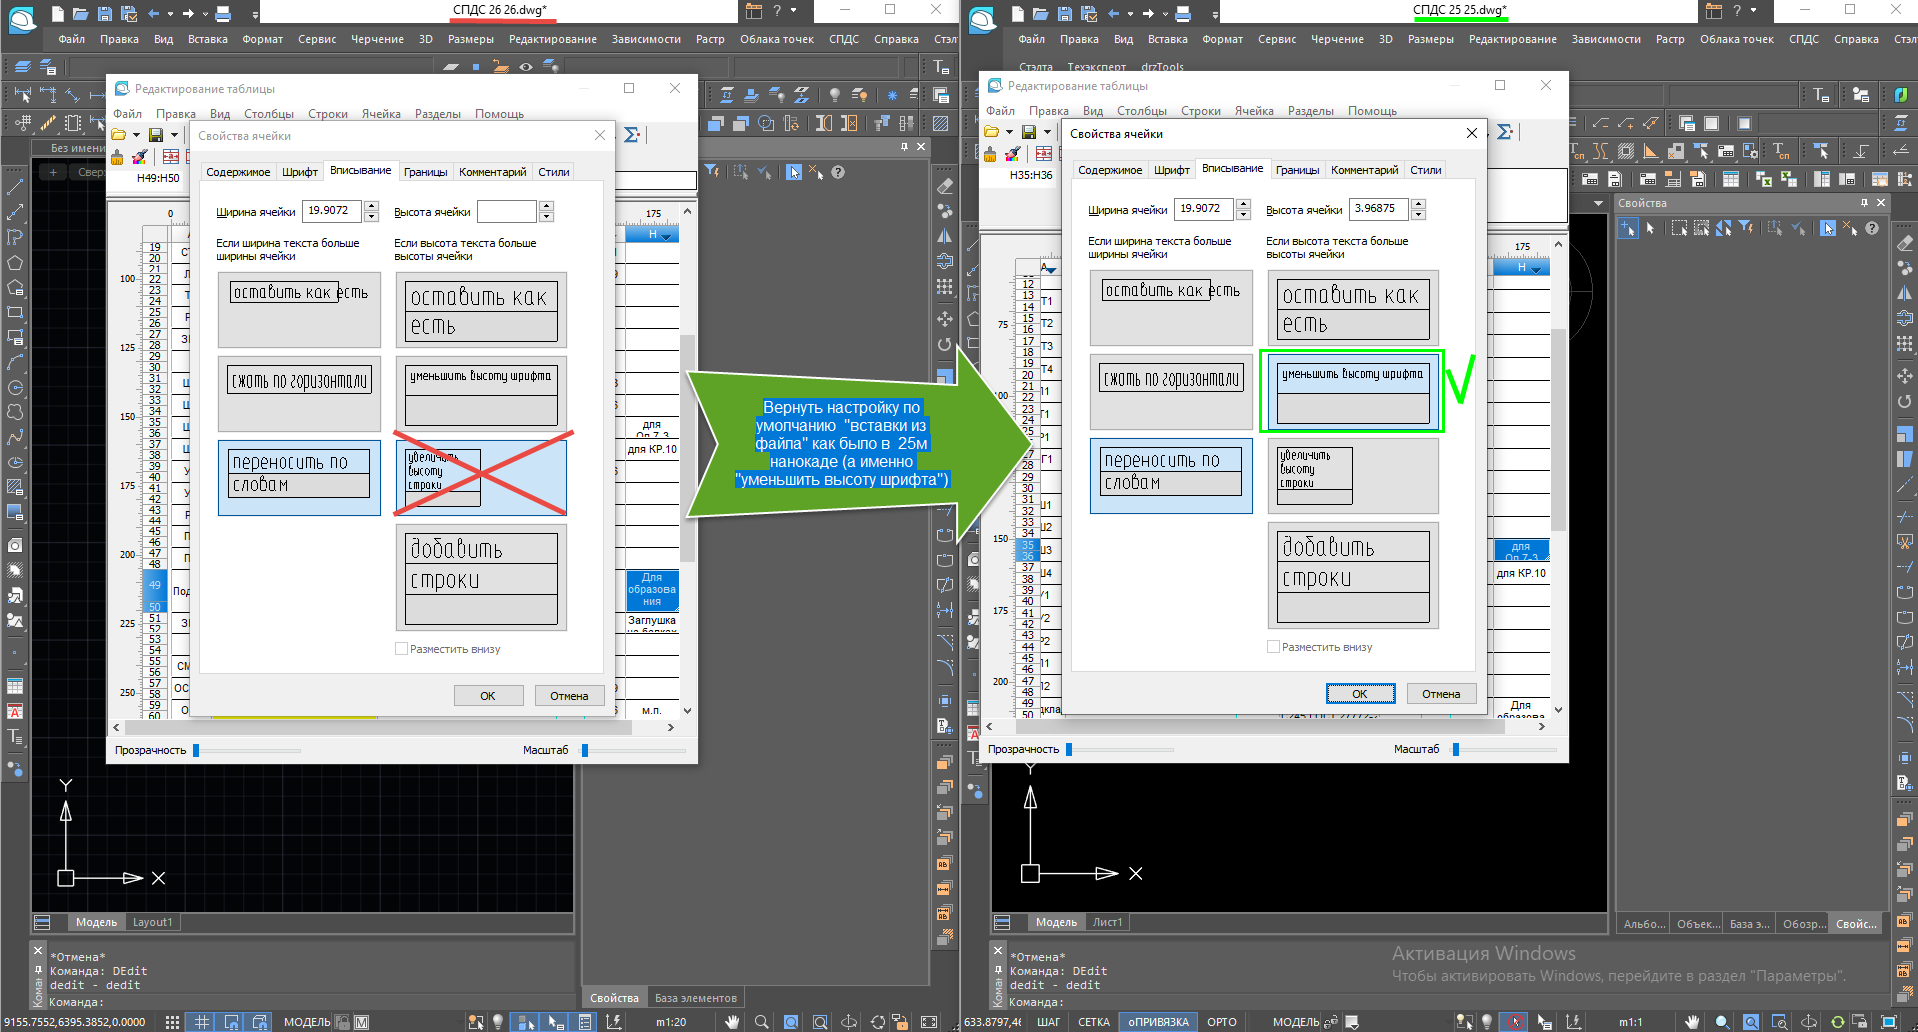
Task: Expand the open-file dropdown arrow in right table editor
Action: 1009,132
